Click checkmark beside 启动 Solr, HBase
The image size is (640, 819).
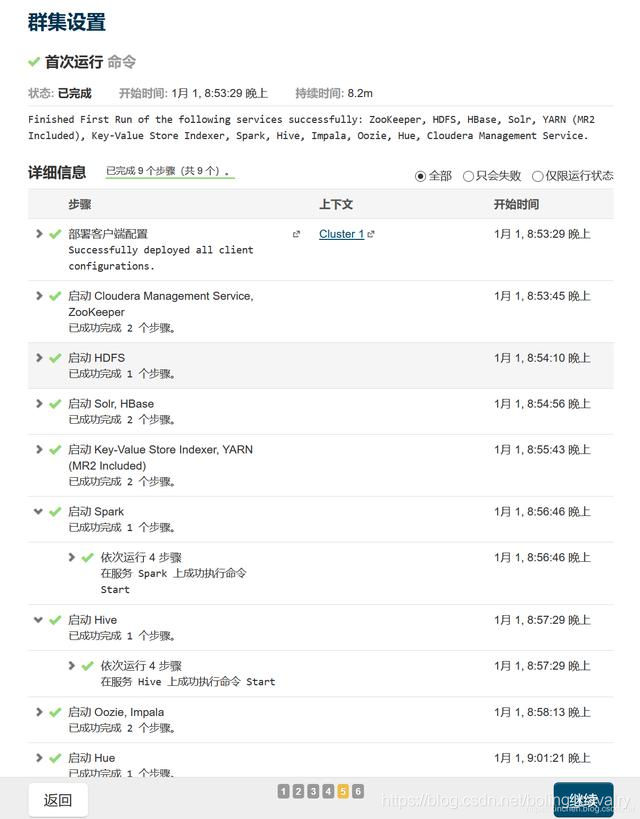coord(55,404)
